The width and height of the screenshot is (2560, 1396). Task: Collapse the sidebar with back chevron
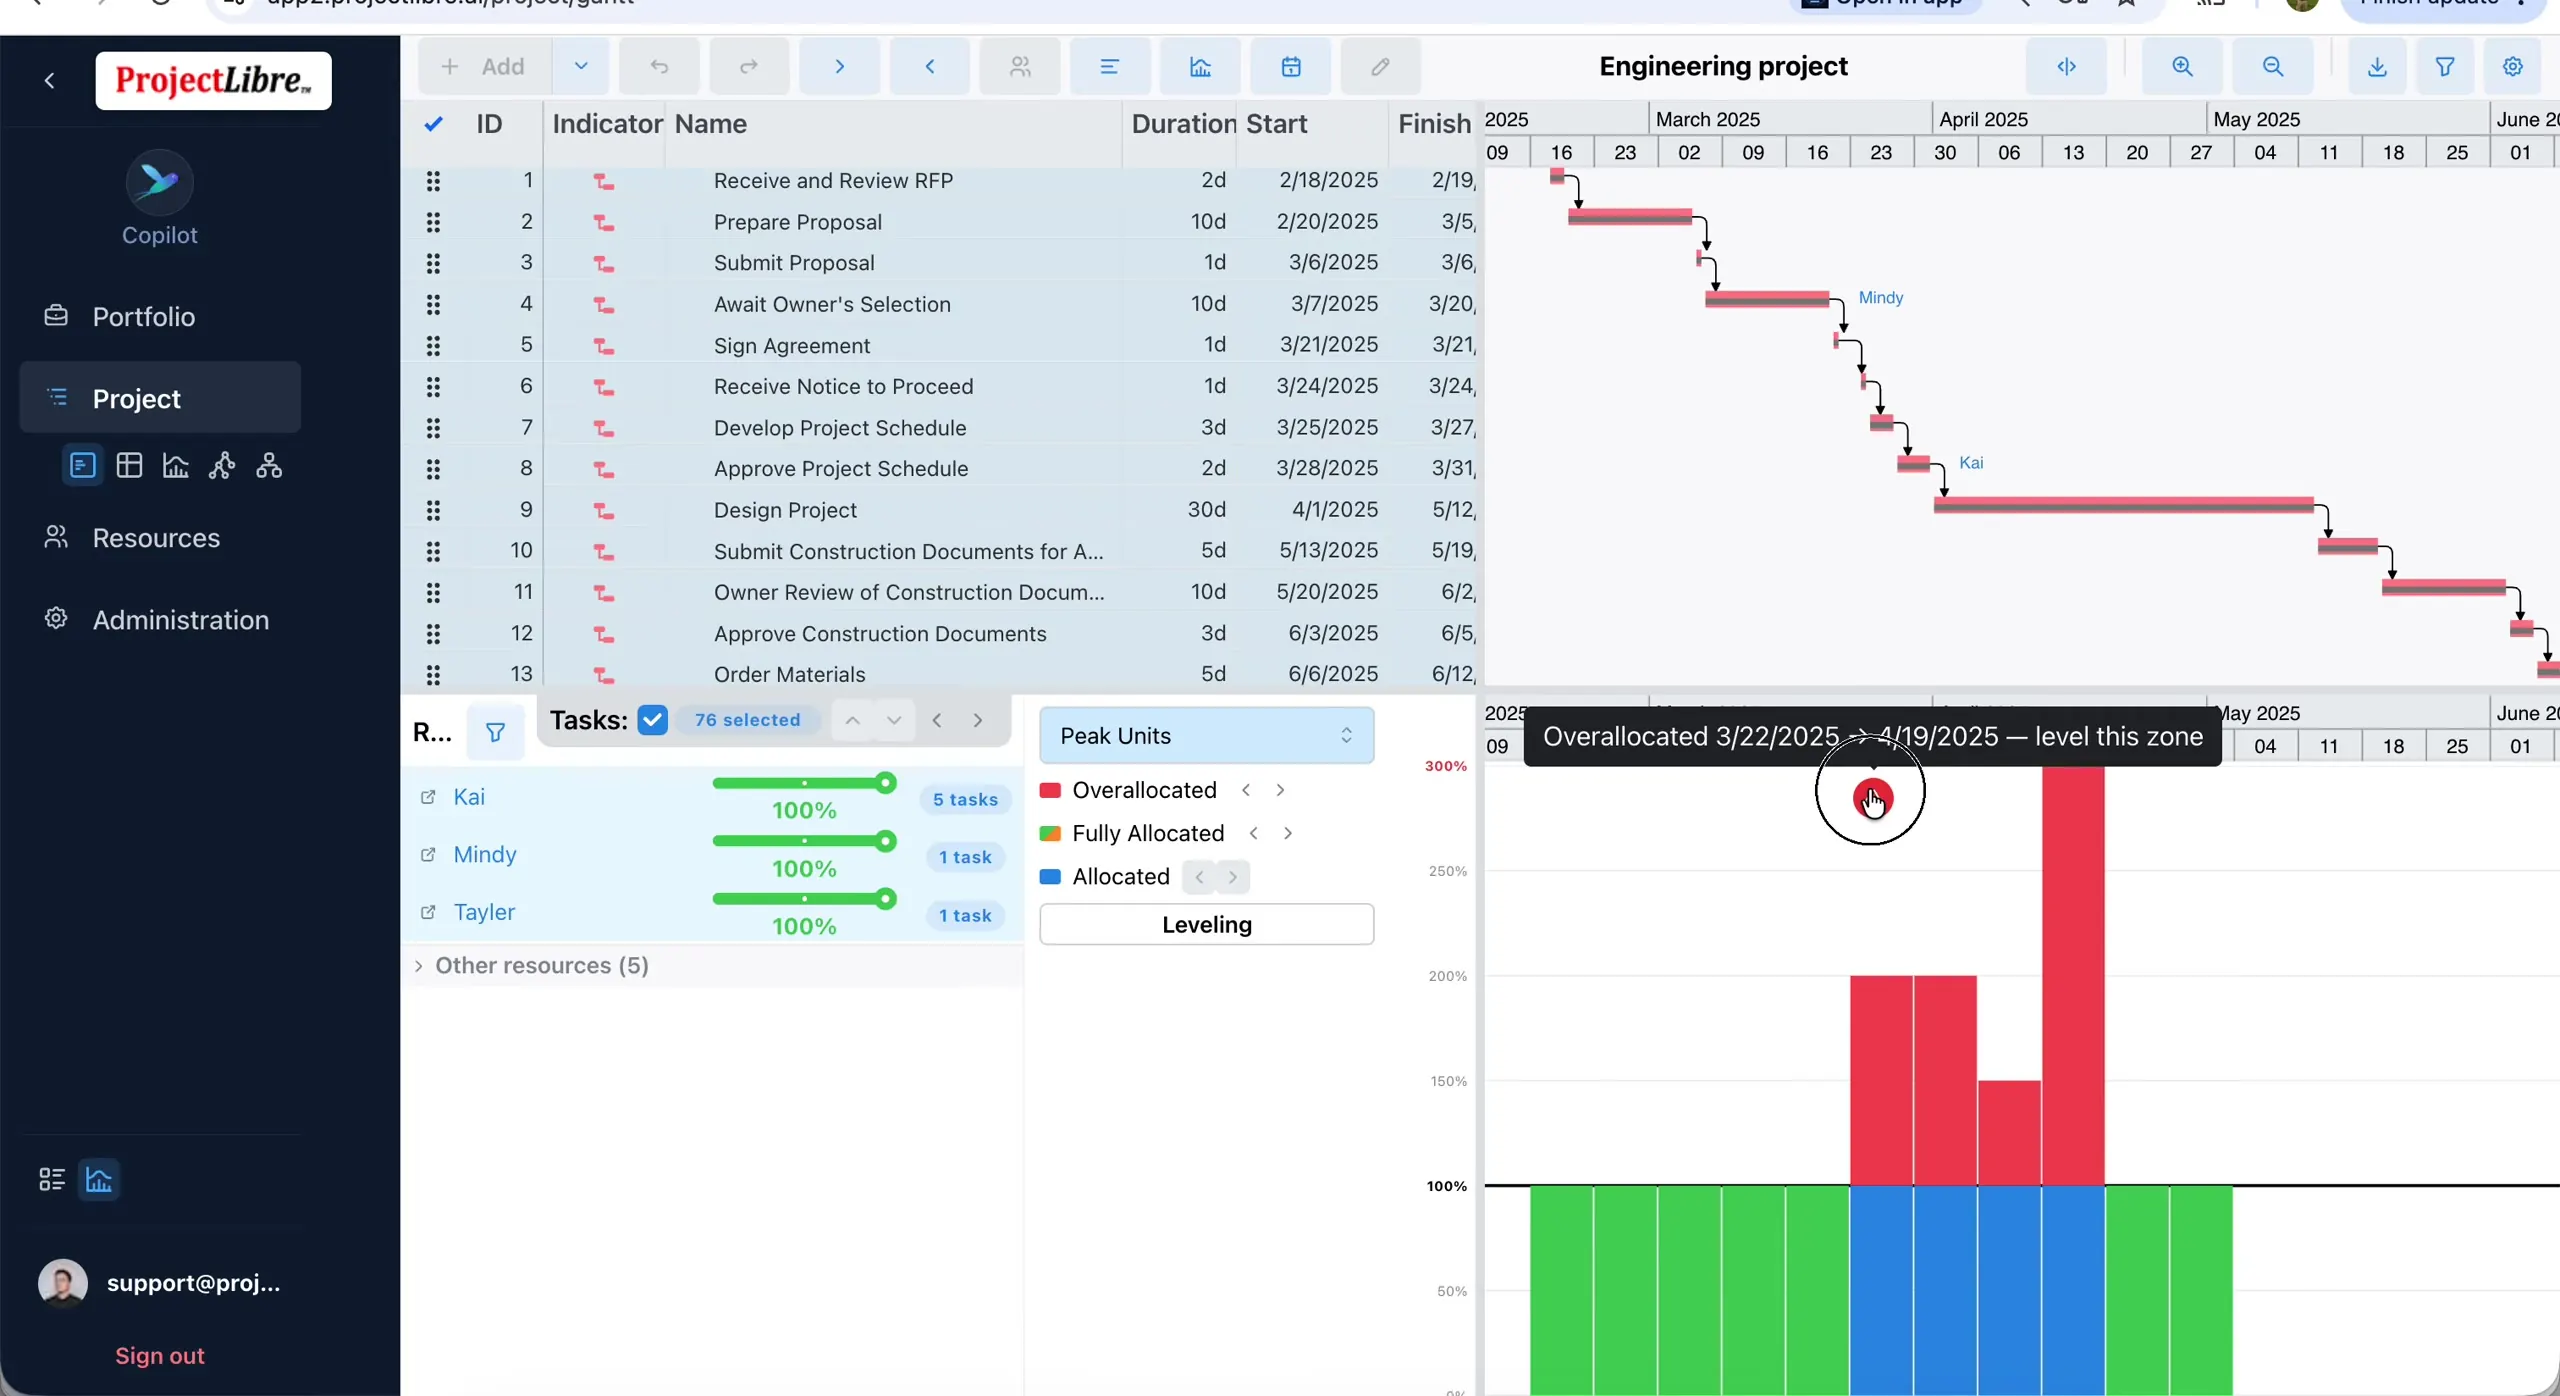click(50, 80)
